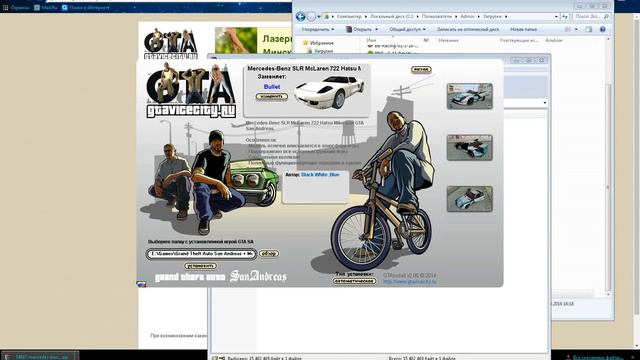
Task: Choose Открыть in the Explorer toolbar
Action: tap(359, 29)
